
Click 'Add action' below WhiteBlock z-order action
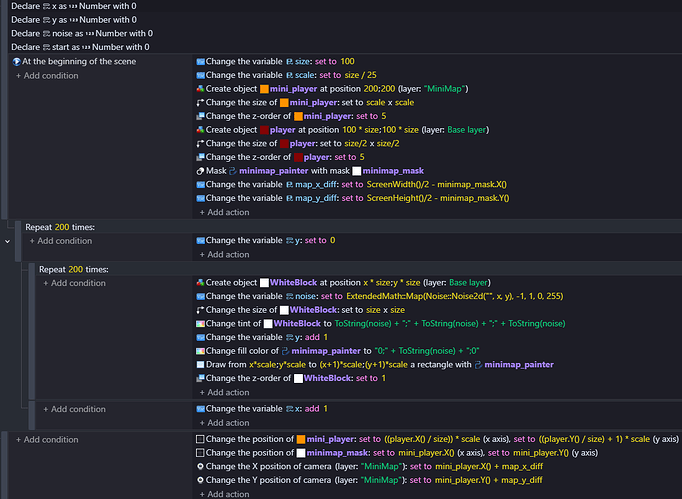(224, 392)
